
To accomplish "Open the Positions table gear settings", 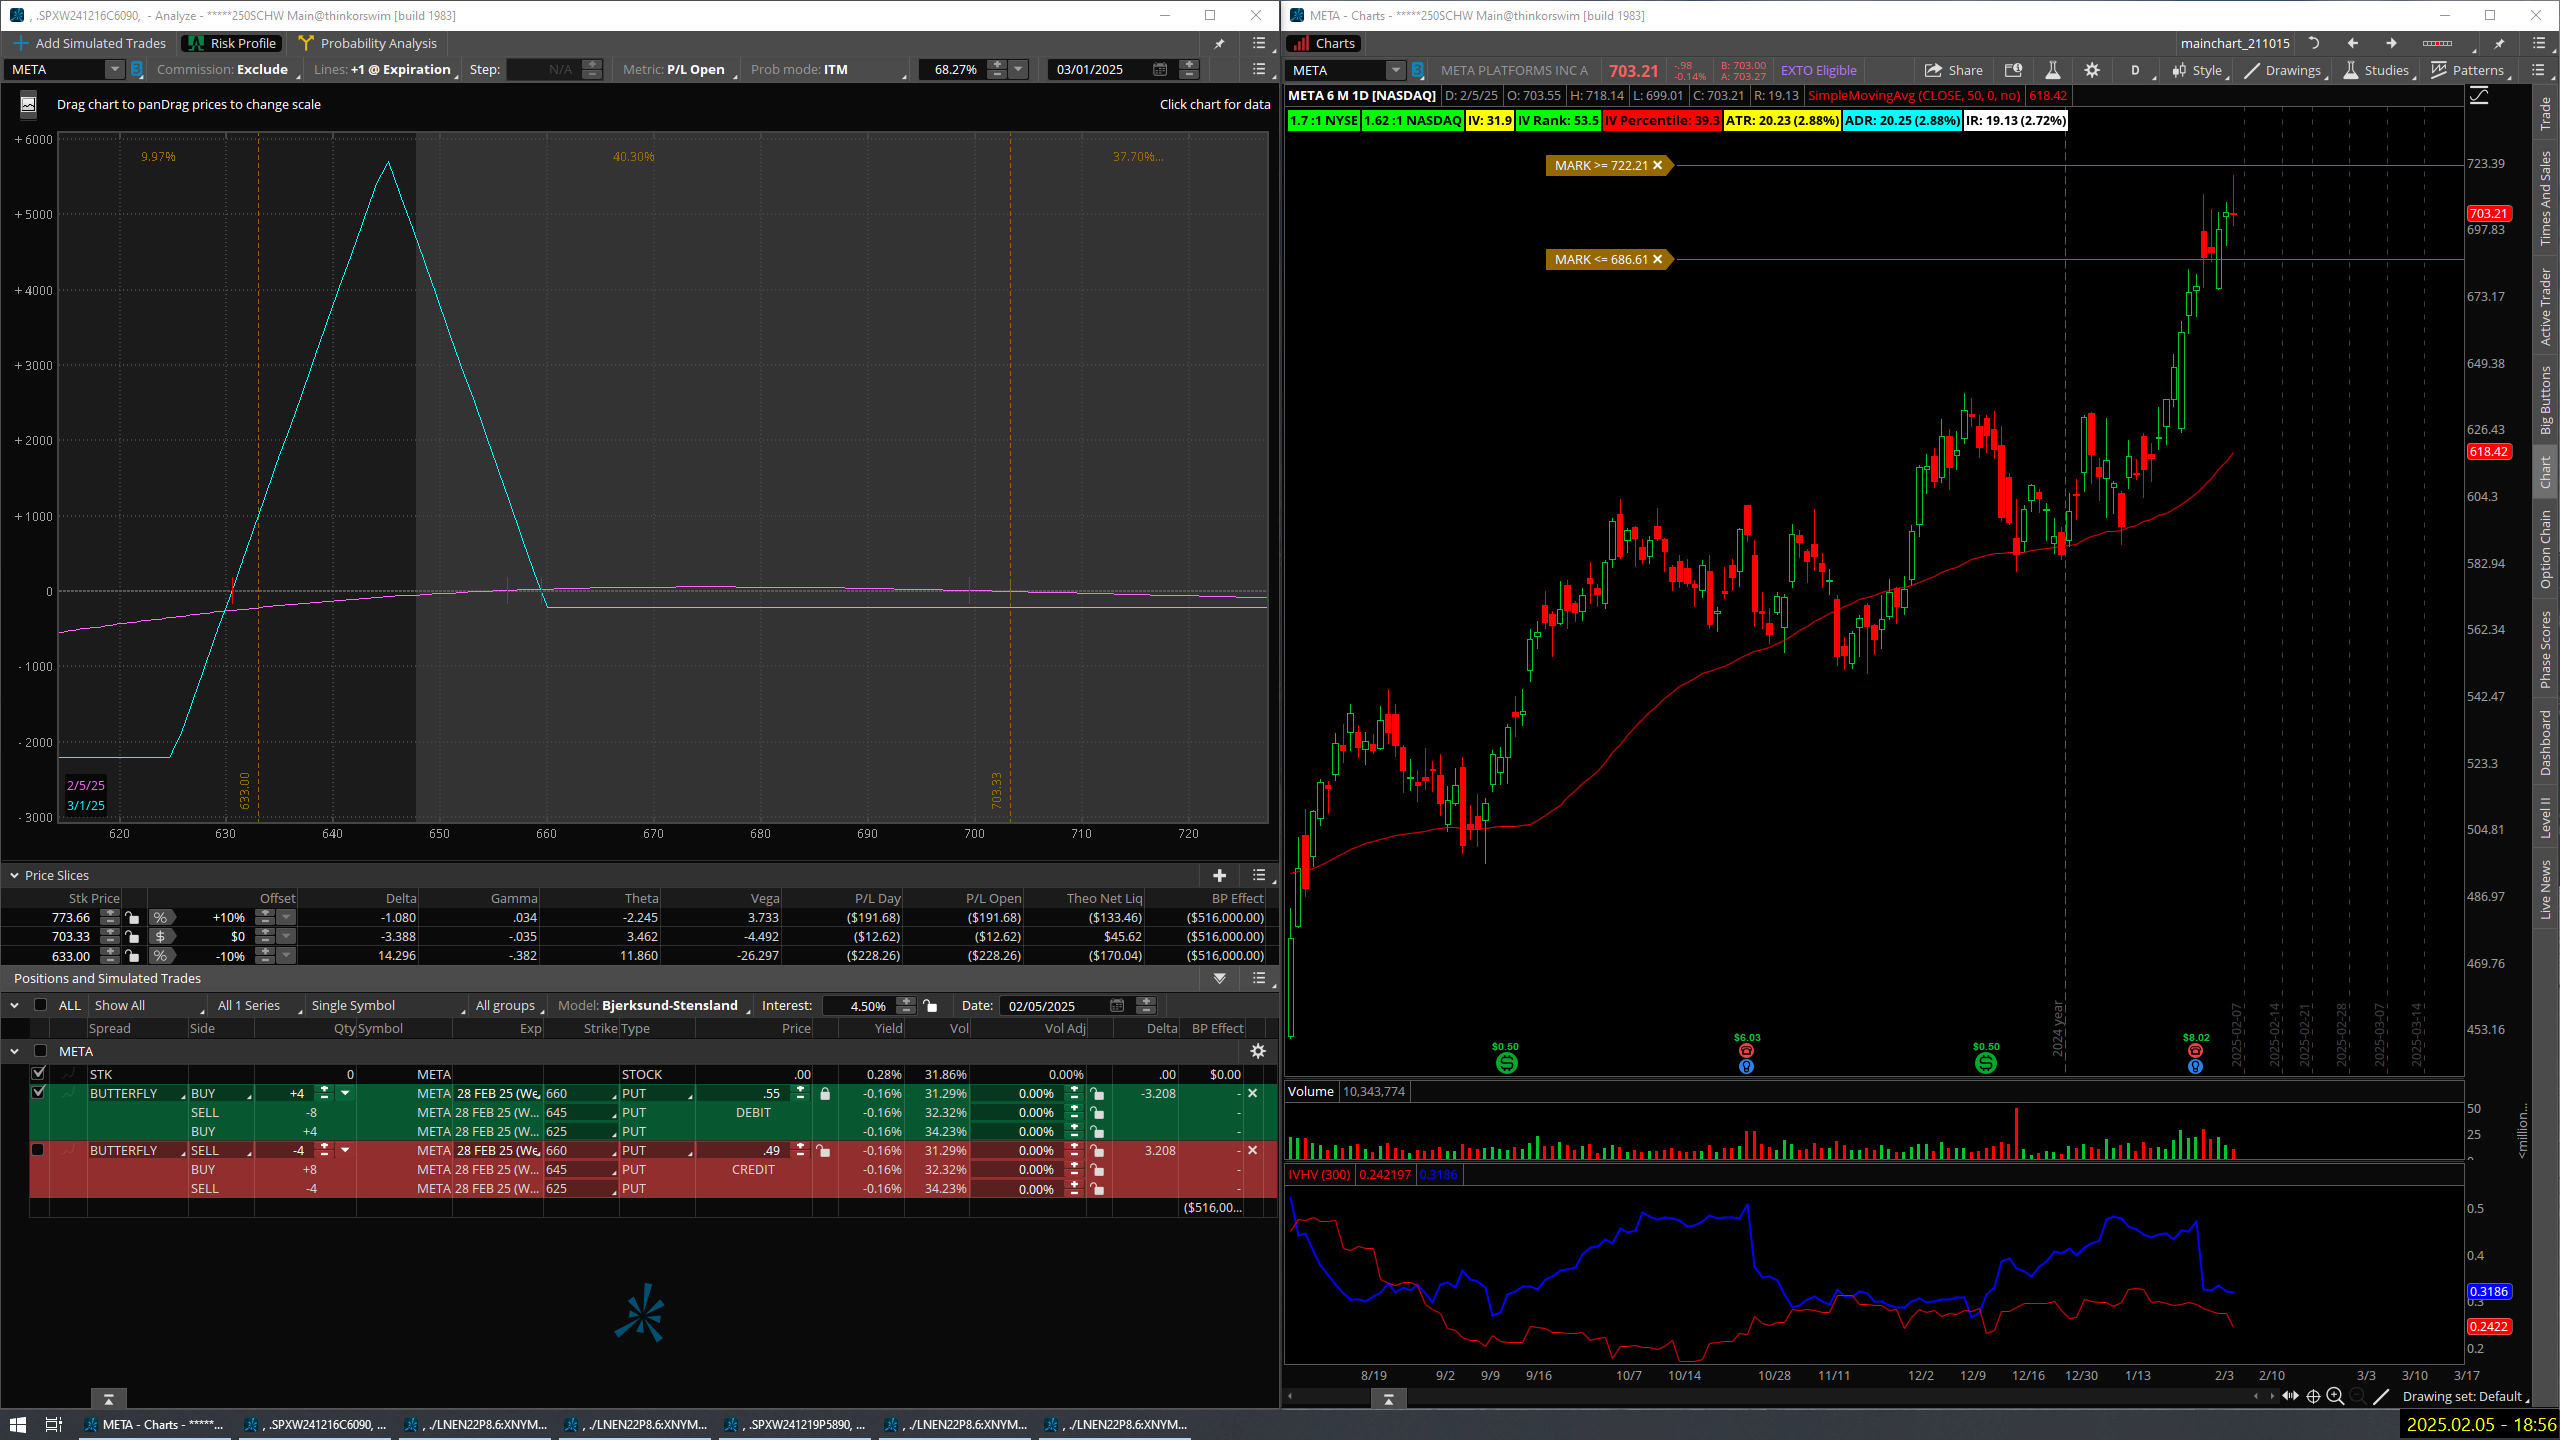I will (1258, 1051).
